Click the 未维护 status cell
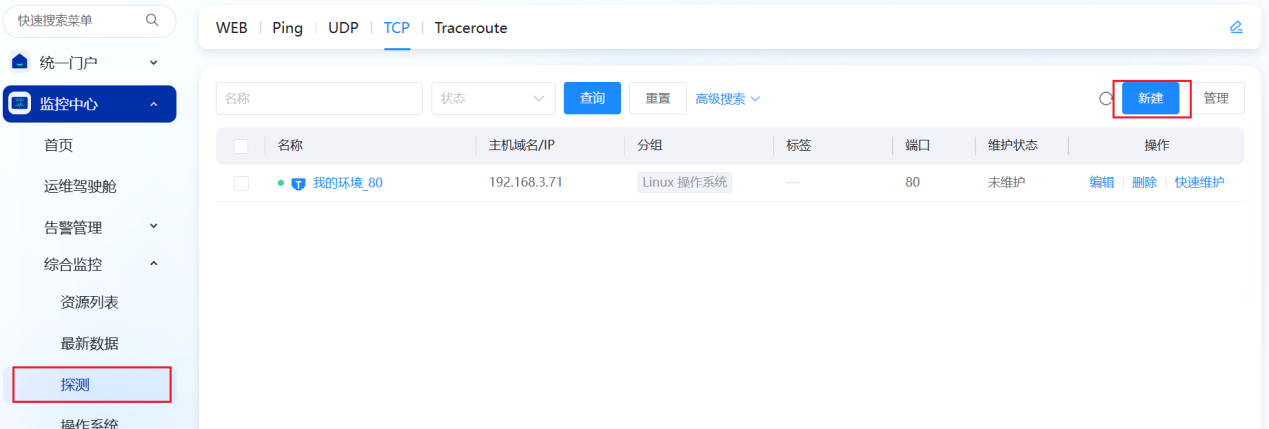Screen dimensions: 1269x429 coord(1007,182)
